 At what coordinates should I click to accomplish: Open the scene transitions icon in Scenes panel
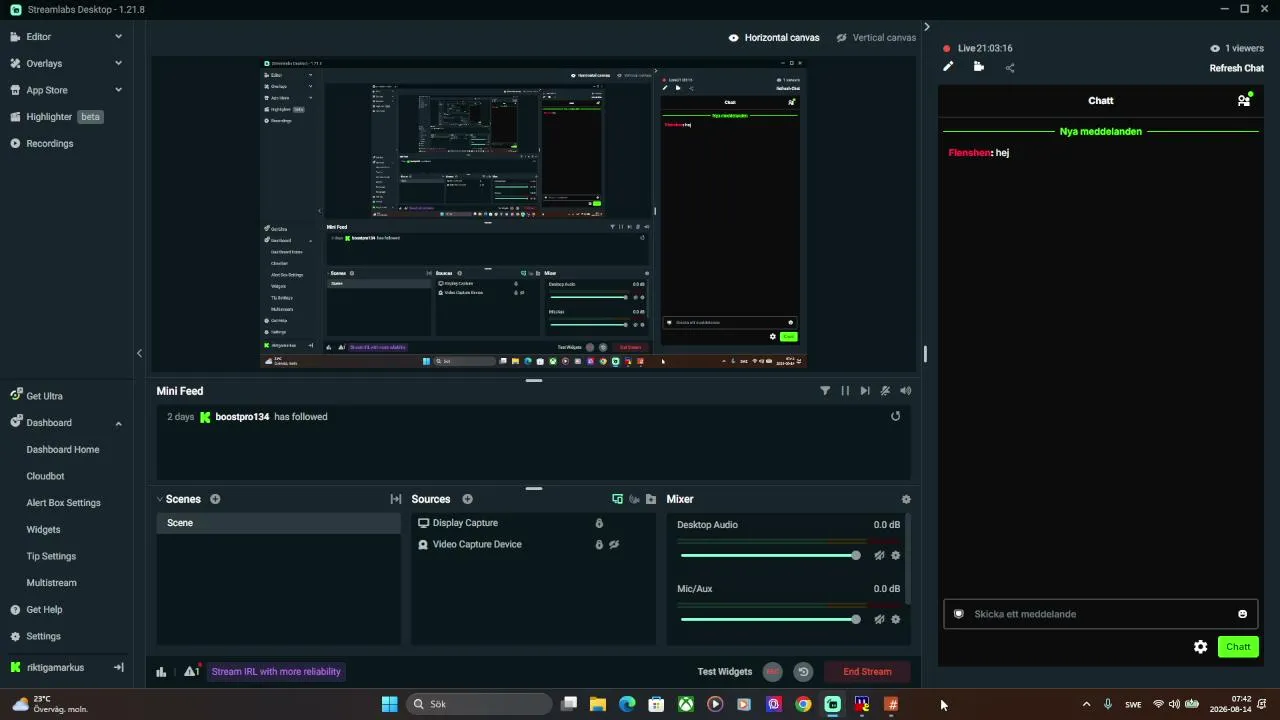[x=396, y=499]
